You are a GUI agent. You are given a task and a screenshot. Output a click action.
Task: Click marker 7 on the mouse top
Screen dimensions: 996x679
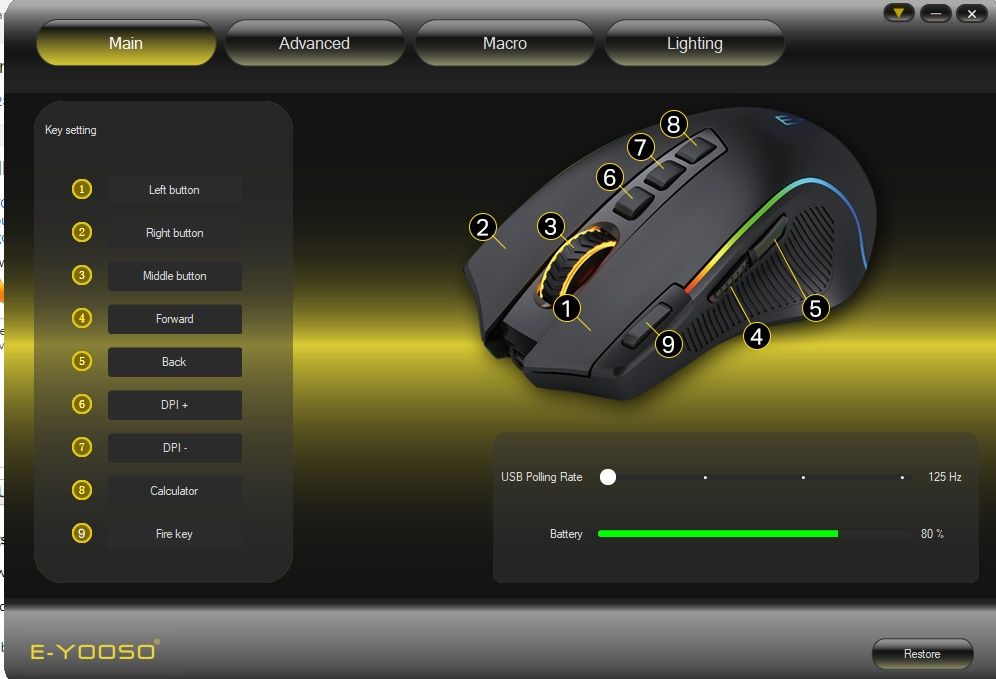point(640,147)
